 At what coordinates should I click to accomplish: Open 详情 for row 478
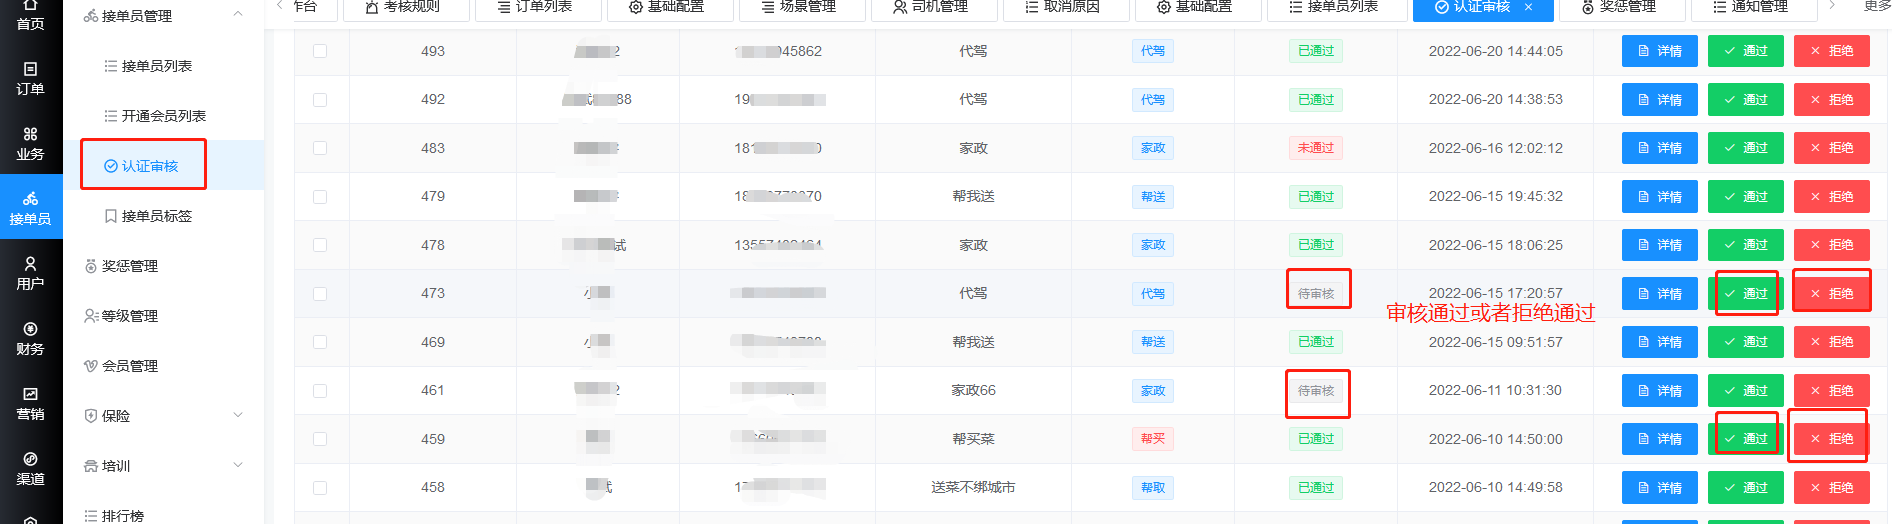pos(1660,245)
